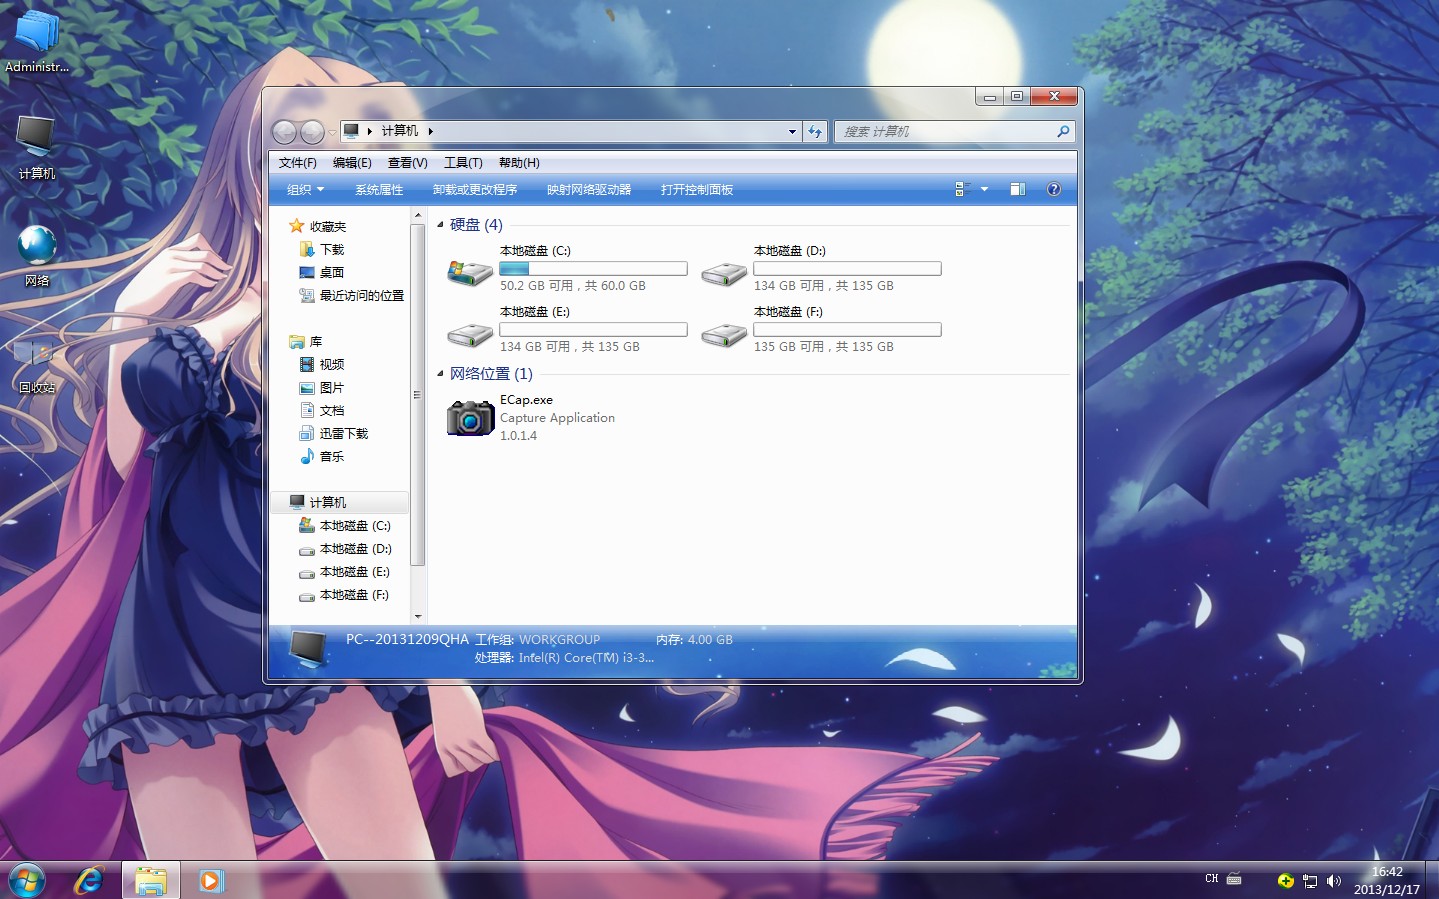
Task: Click navigation pane scrollbar down arrow
Action: (x=418, y=617)
